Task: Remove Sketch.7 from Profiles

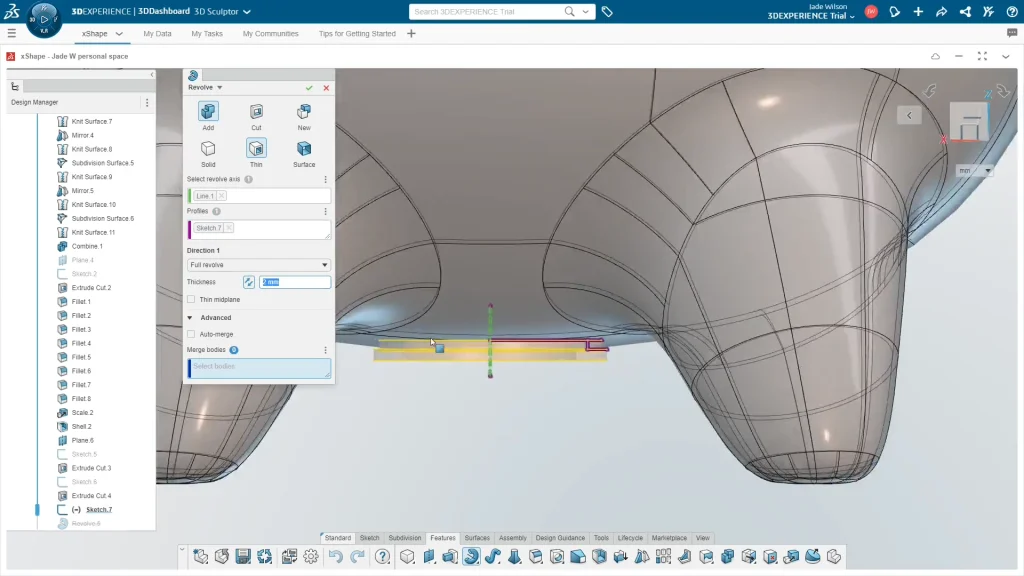Action: point(229,228)
